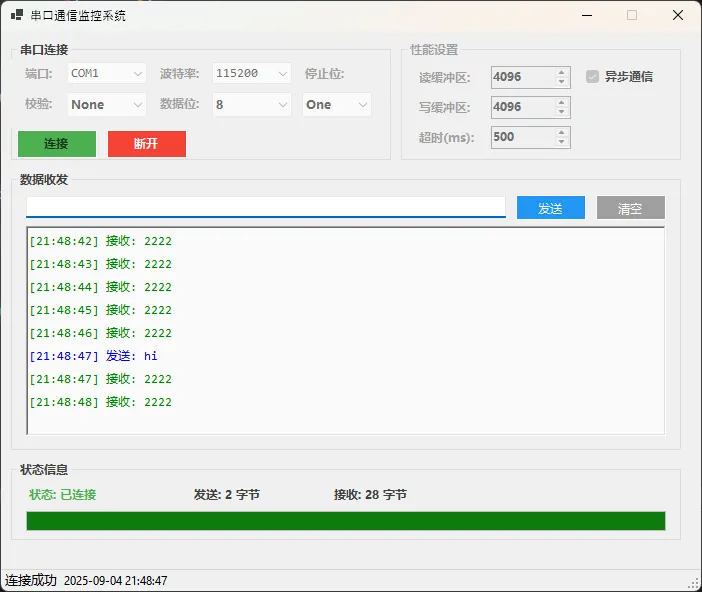Click the green progress bar
The height and width of the screenshot is (592, 702).
(345, 521)
